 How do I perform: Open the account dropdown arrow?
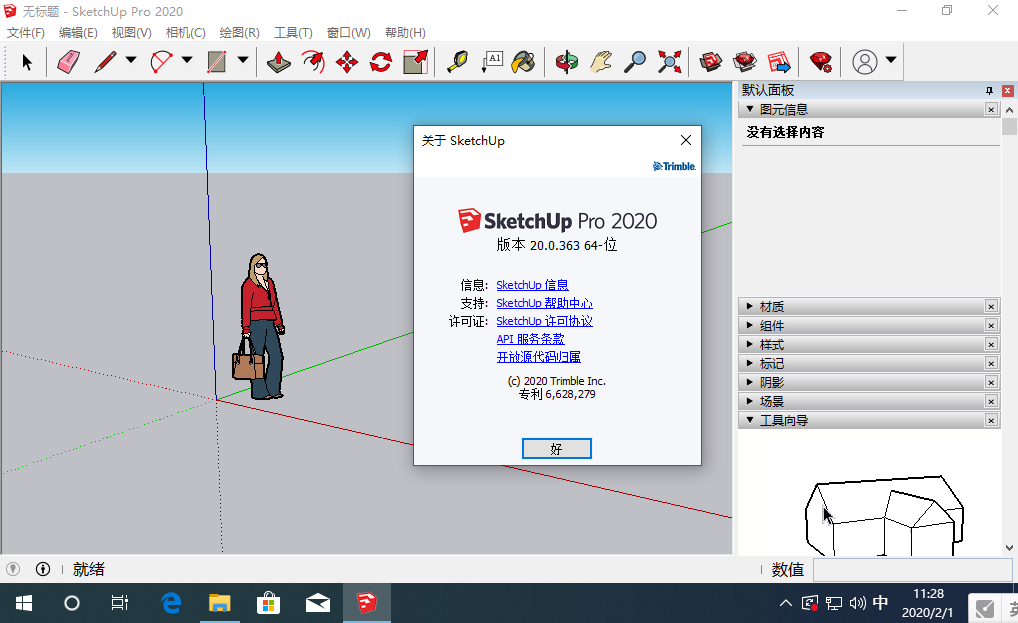click(891, 60)
